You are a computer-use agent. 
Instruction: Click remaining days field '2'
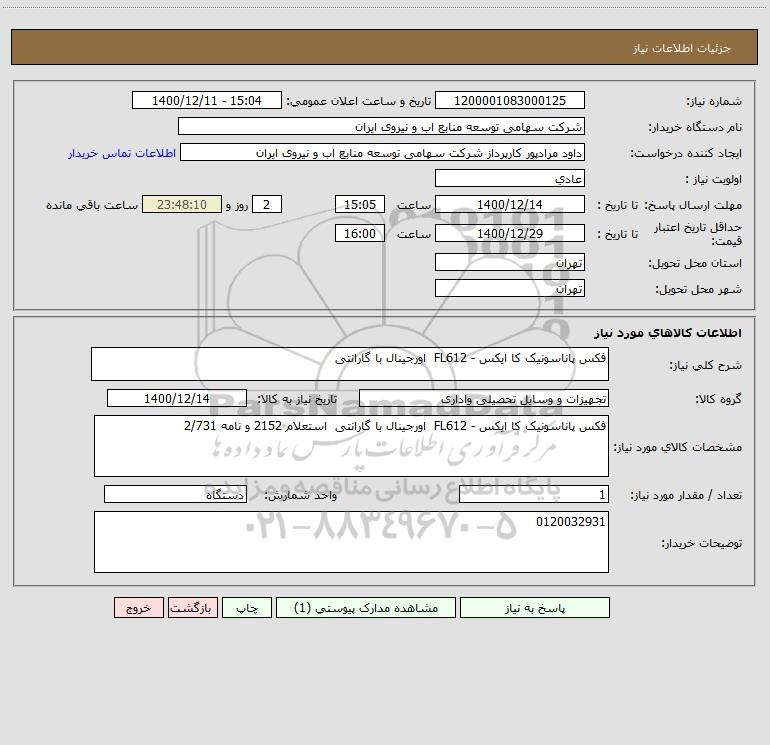click(267, 204)
